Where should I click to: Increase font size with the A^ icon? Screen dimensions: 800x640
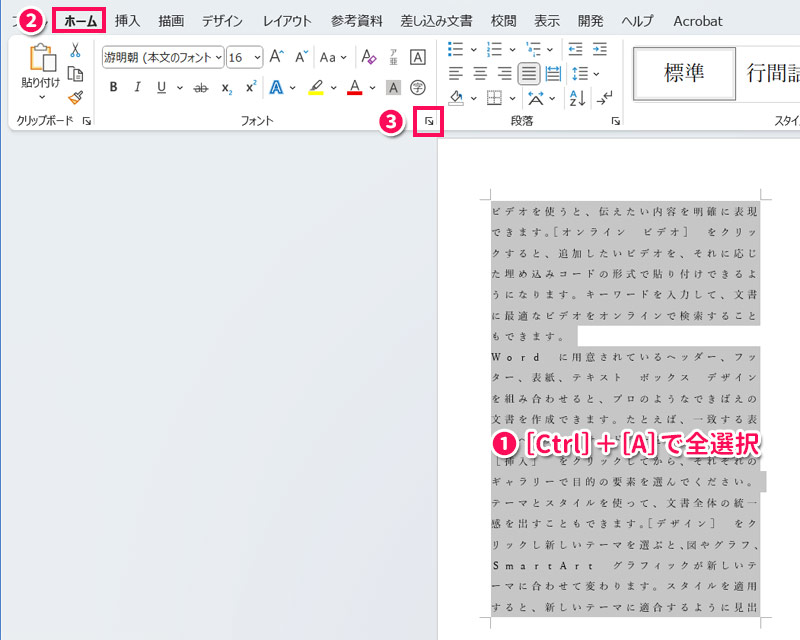(276, 57)
